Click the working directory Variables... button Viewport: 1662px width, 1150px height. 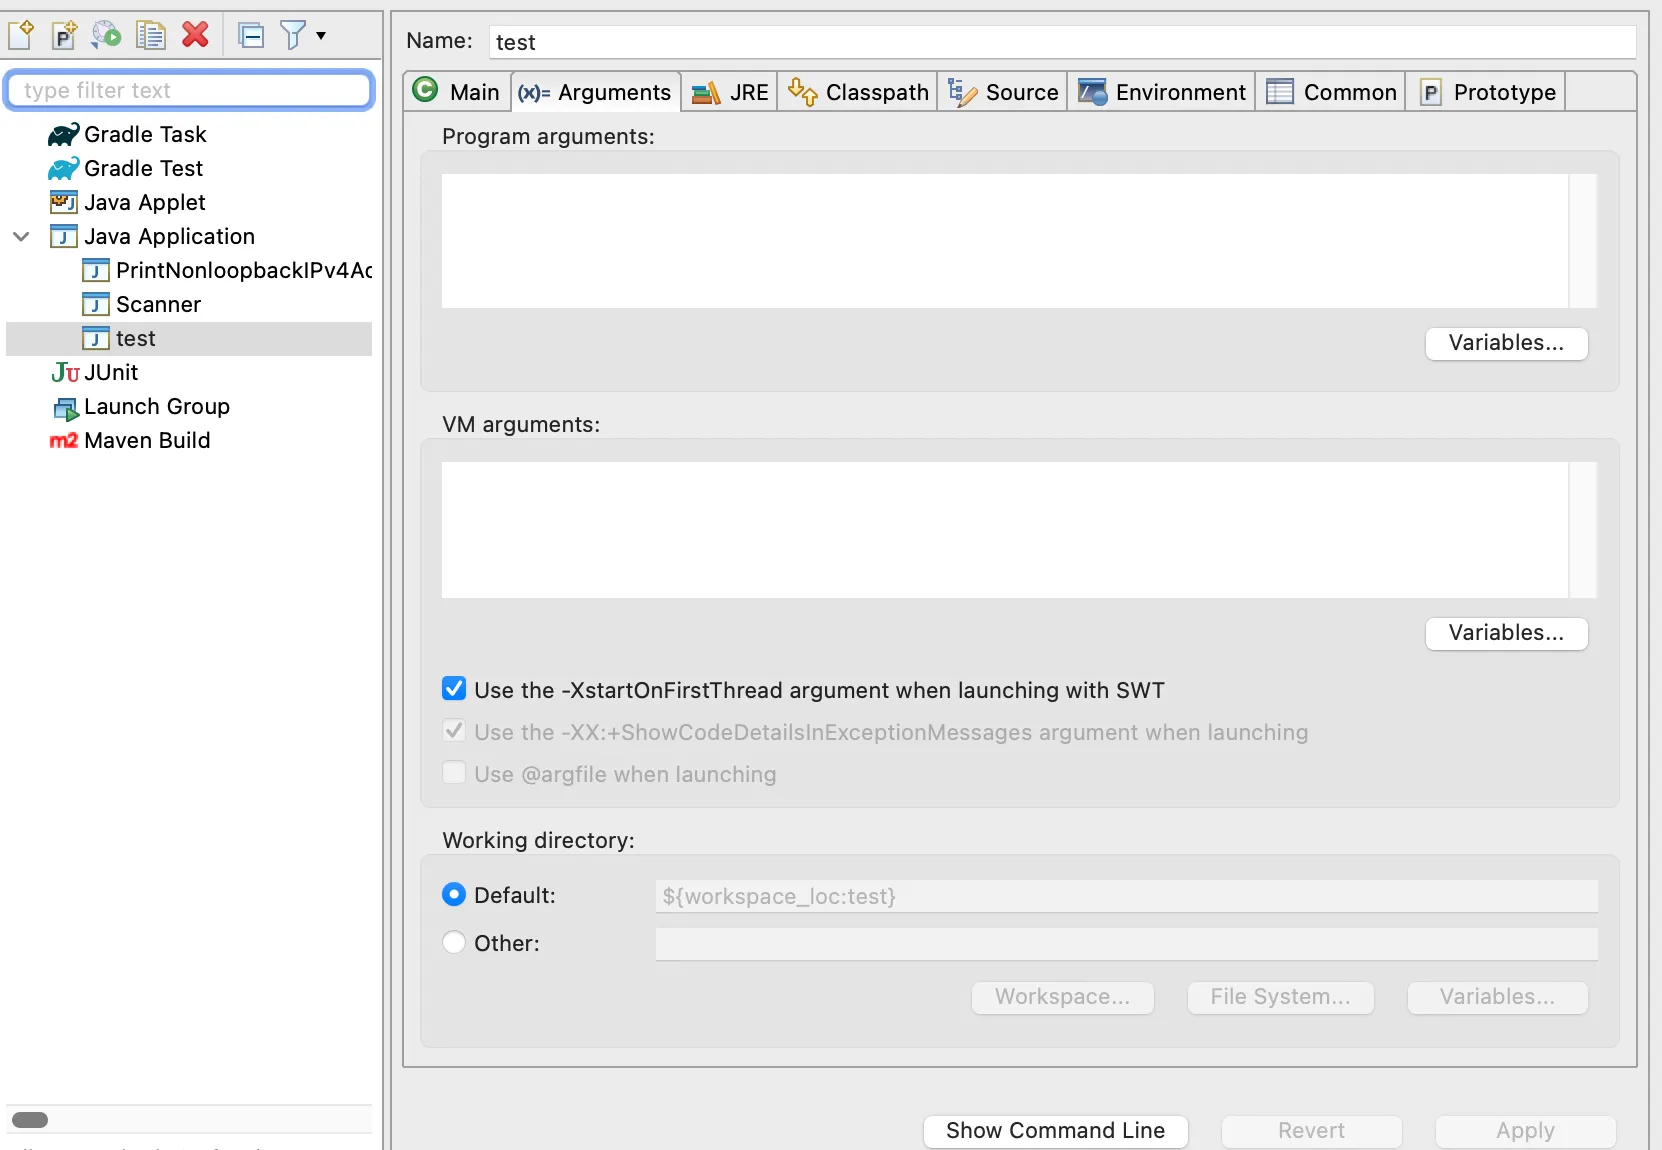[1498, 997]
